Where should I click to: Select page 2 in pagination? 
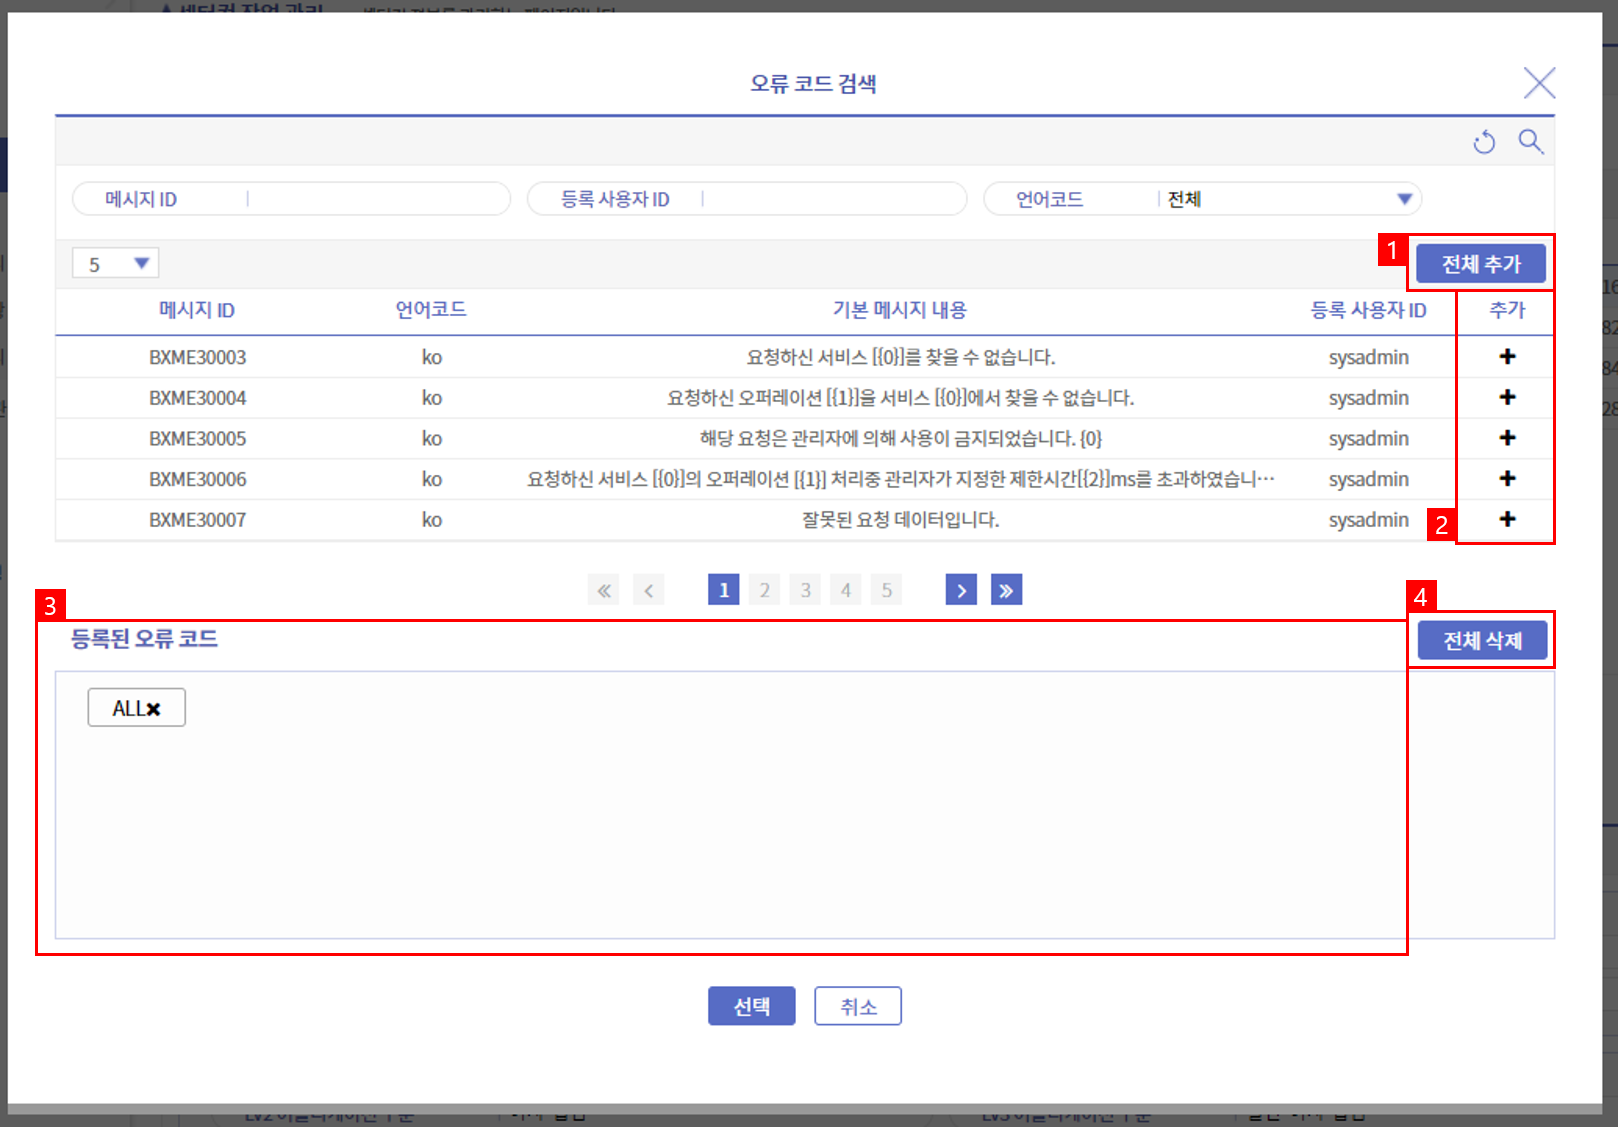pos(765,590)
